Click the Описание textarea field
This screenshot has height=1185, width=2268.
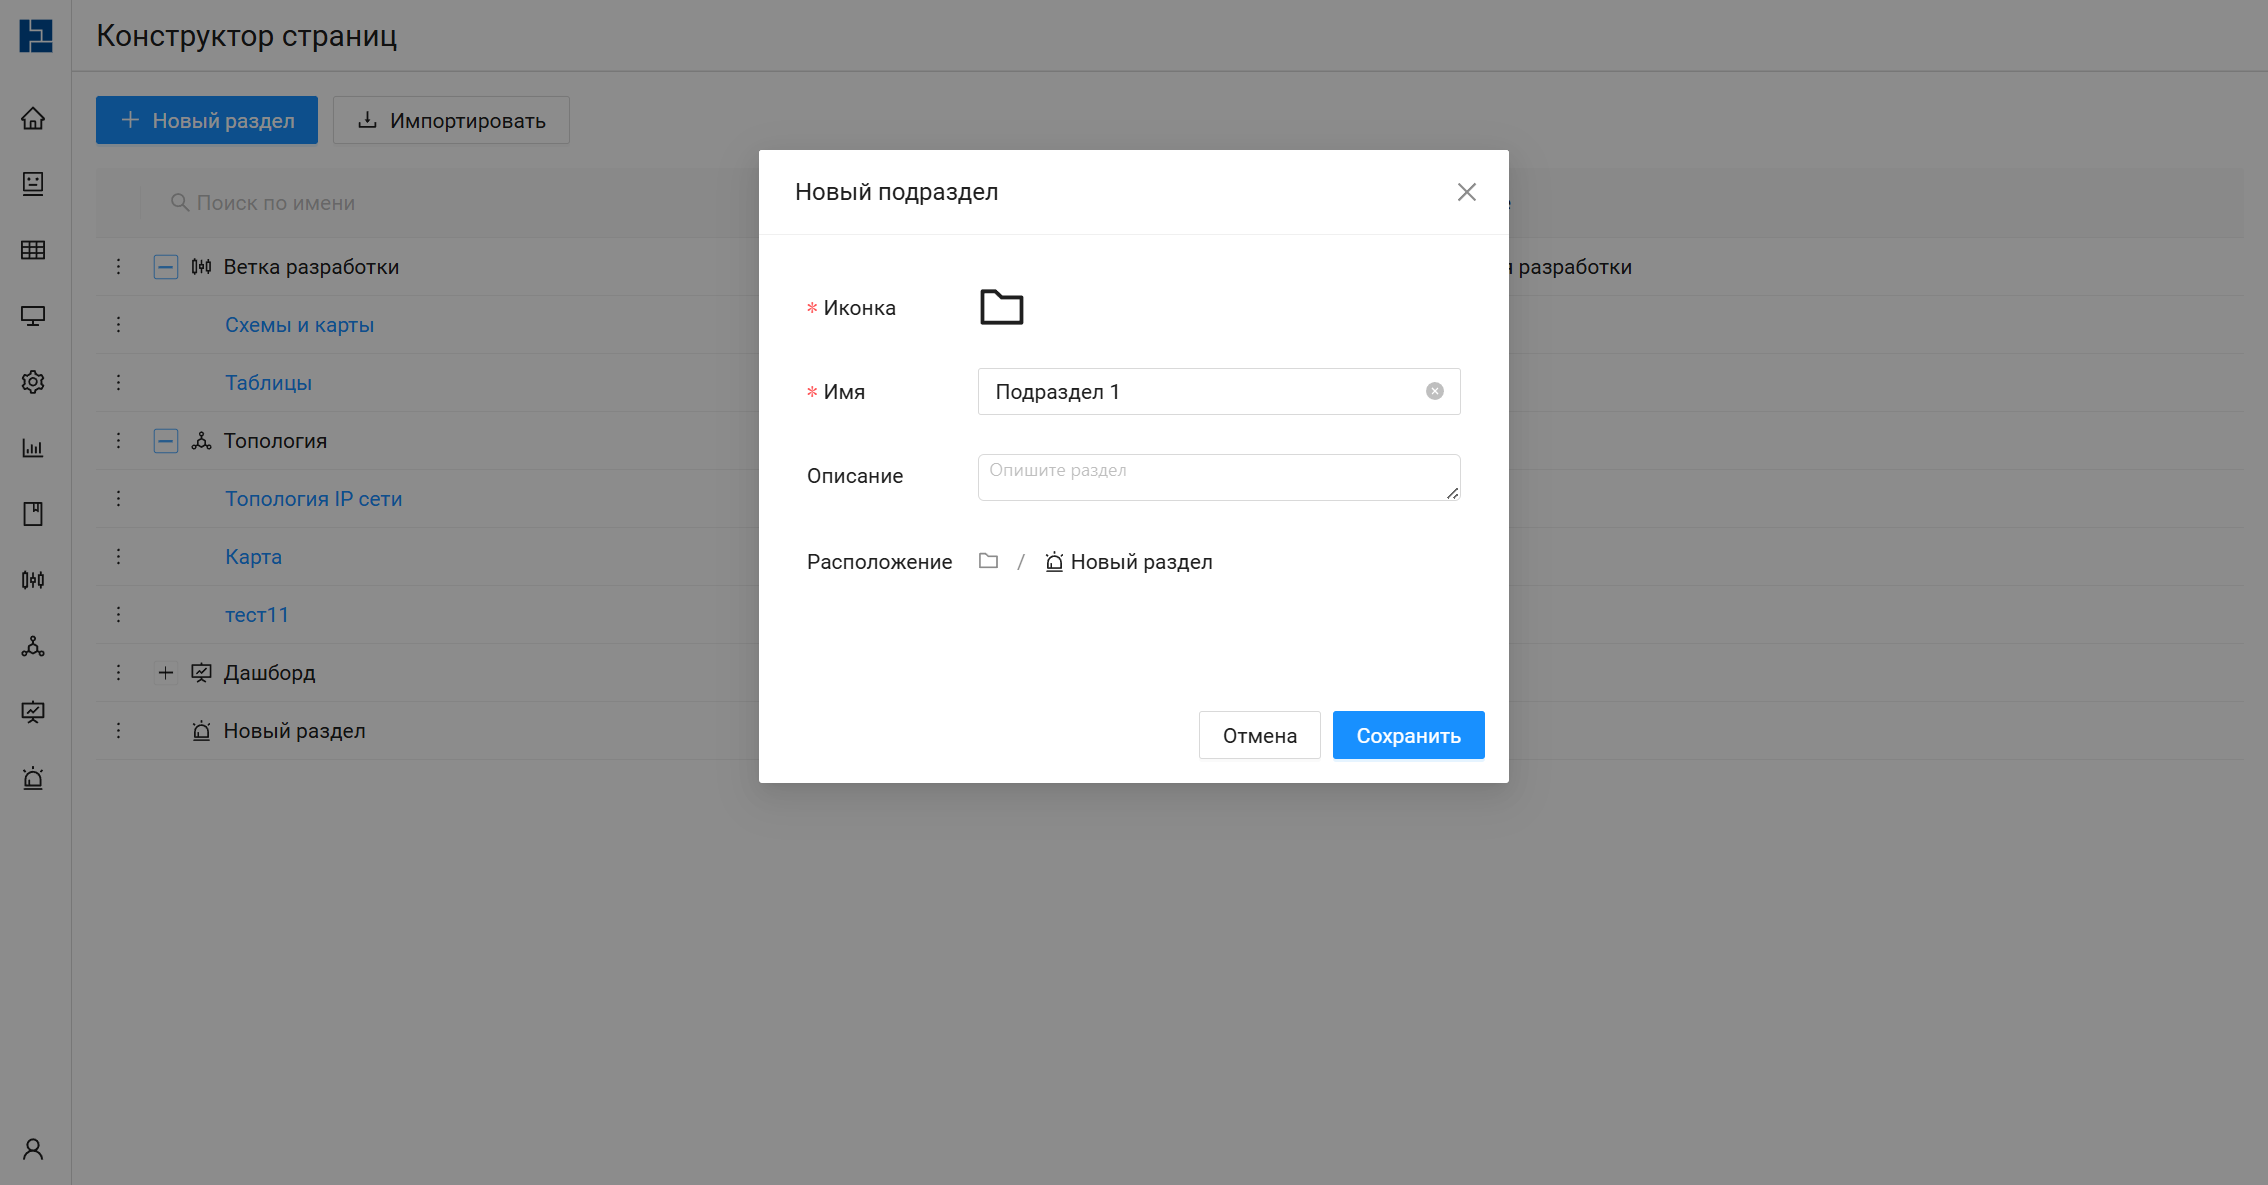point(1218,477)
